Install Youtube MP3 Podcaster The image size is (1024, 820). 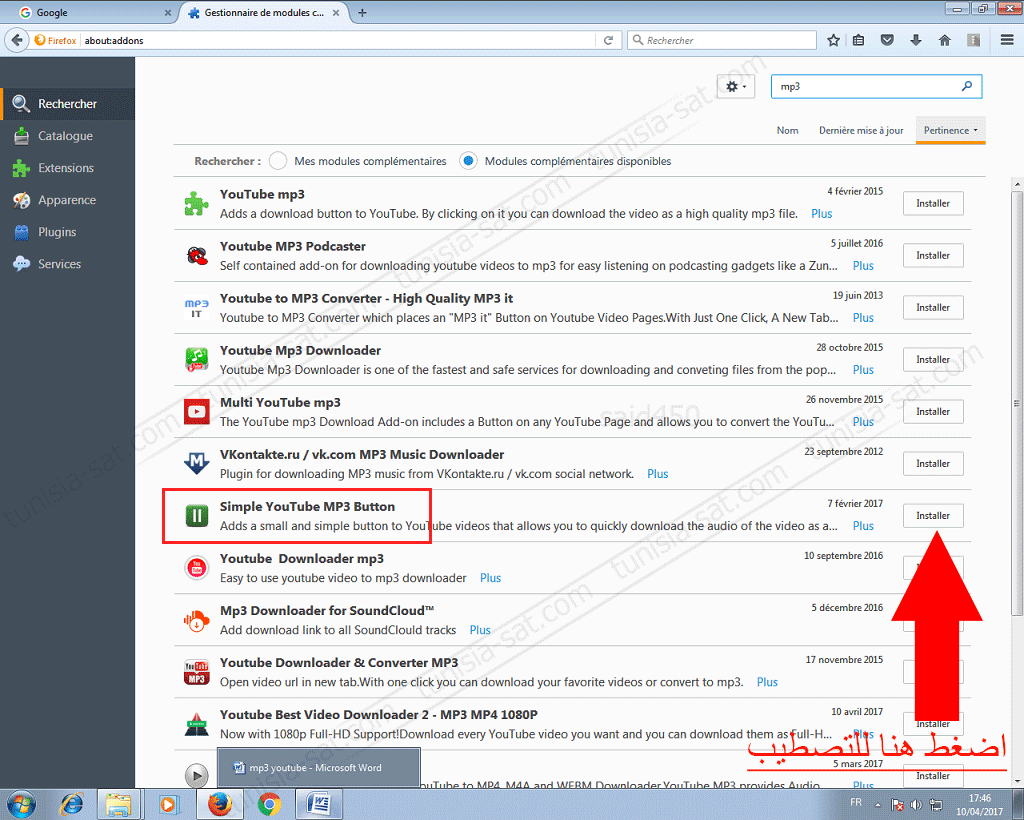933,255
